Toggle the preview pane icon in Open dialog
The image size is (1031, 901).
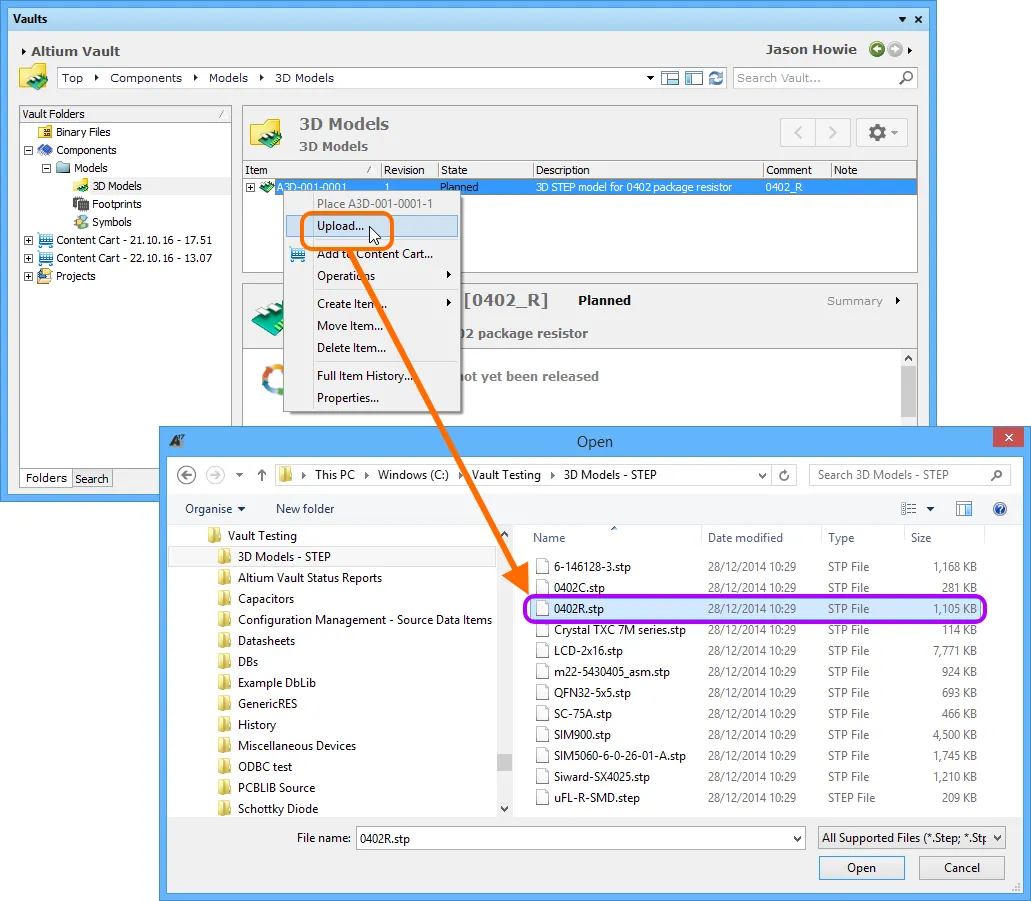(x=964, y=508)
